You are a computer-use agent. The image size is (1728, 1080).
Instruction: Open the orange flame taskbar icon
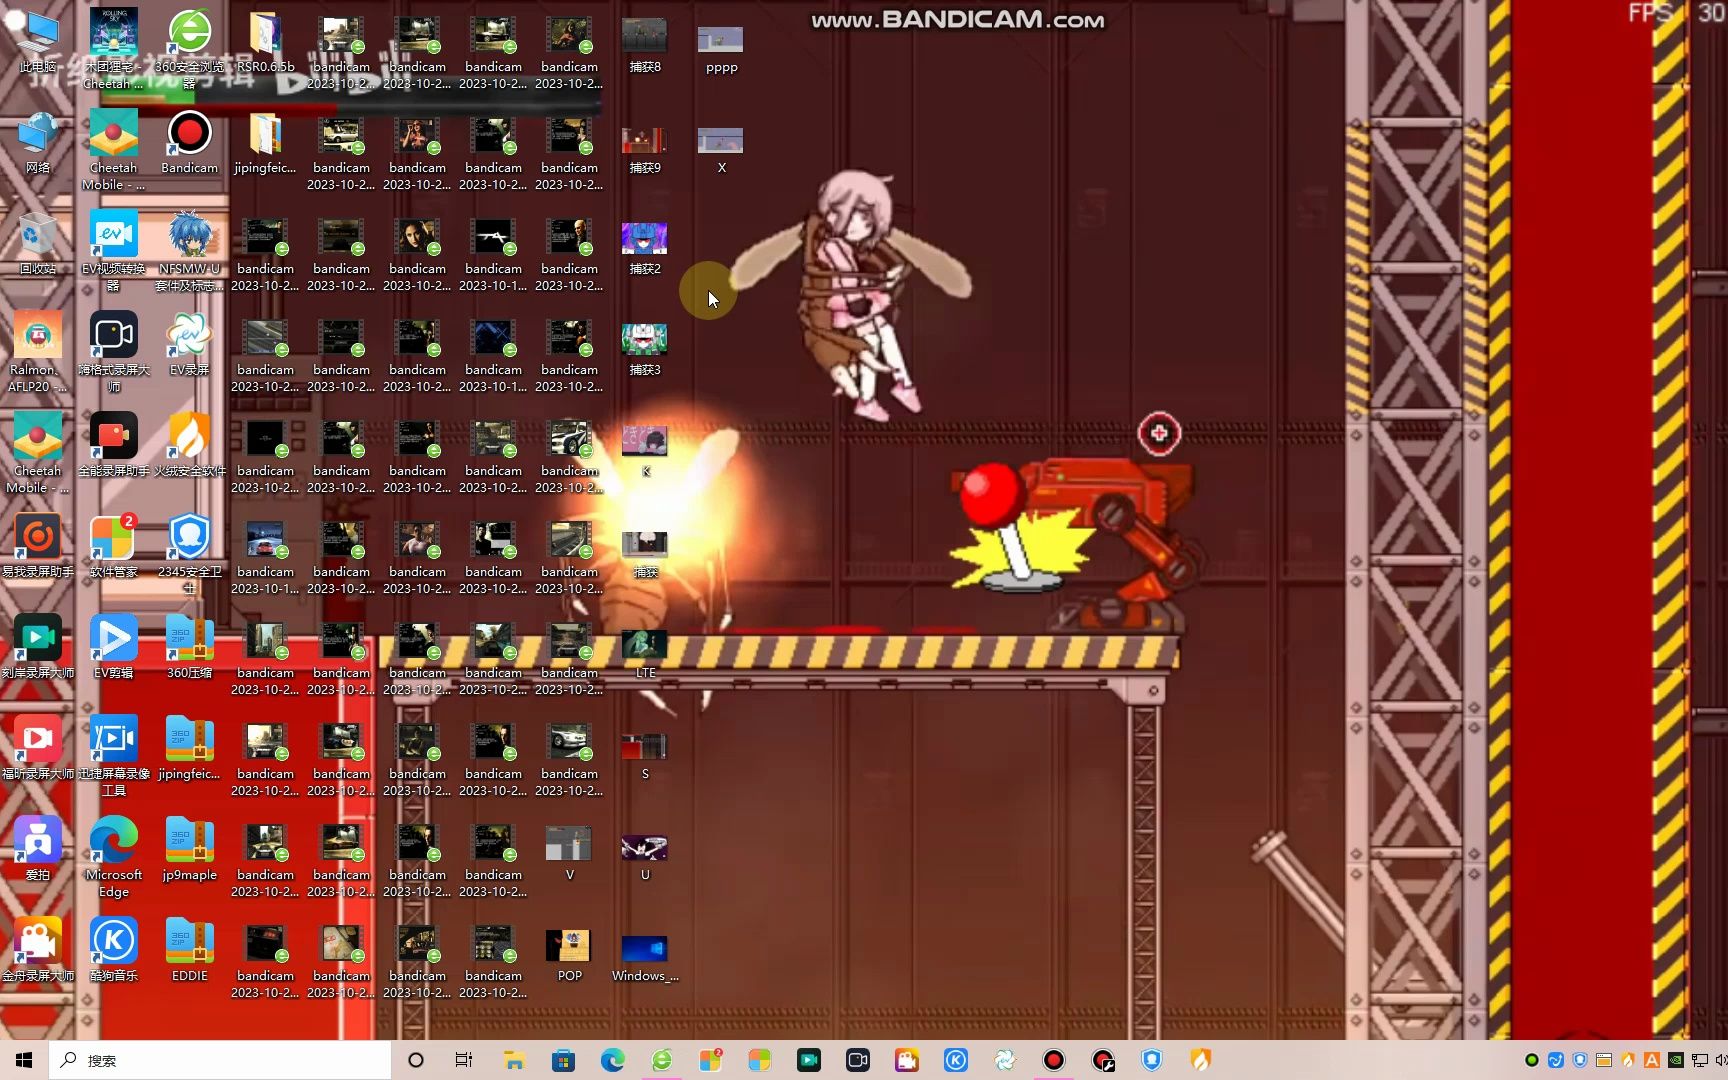click(1201, 1060)
